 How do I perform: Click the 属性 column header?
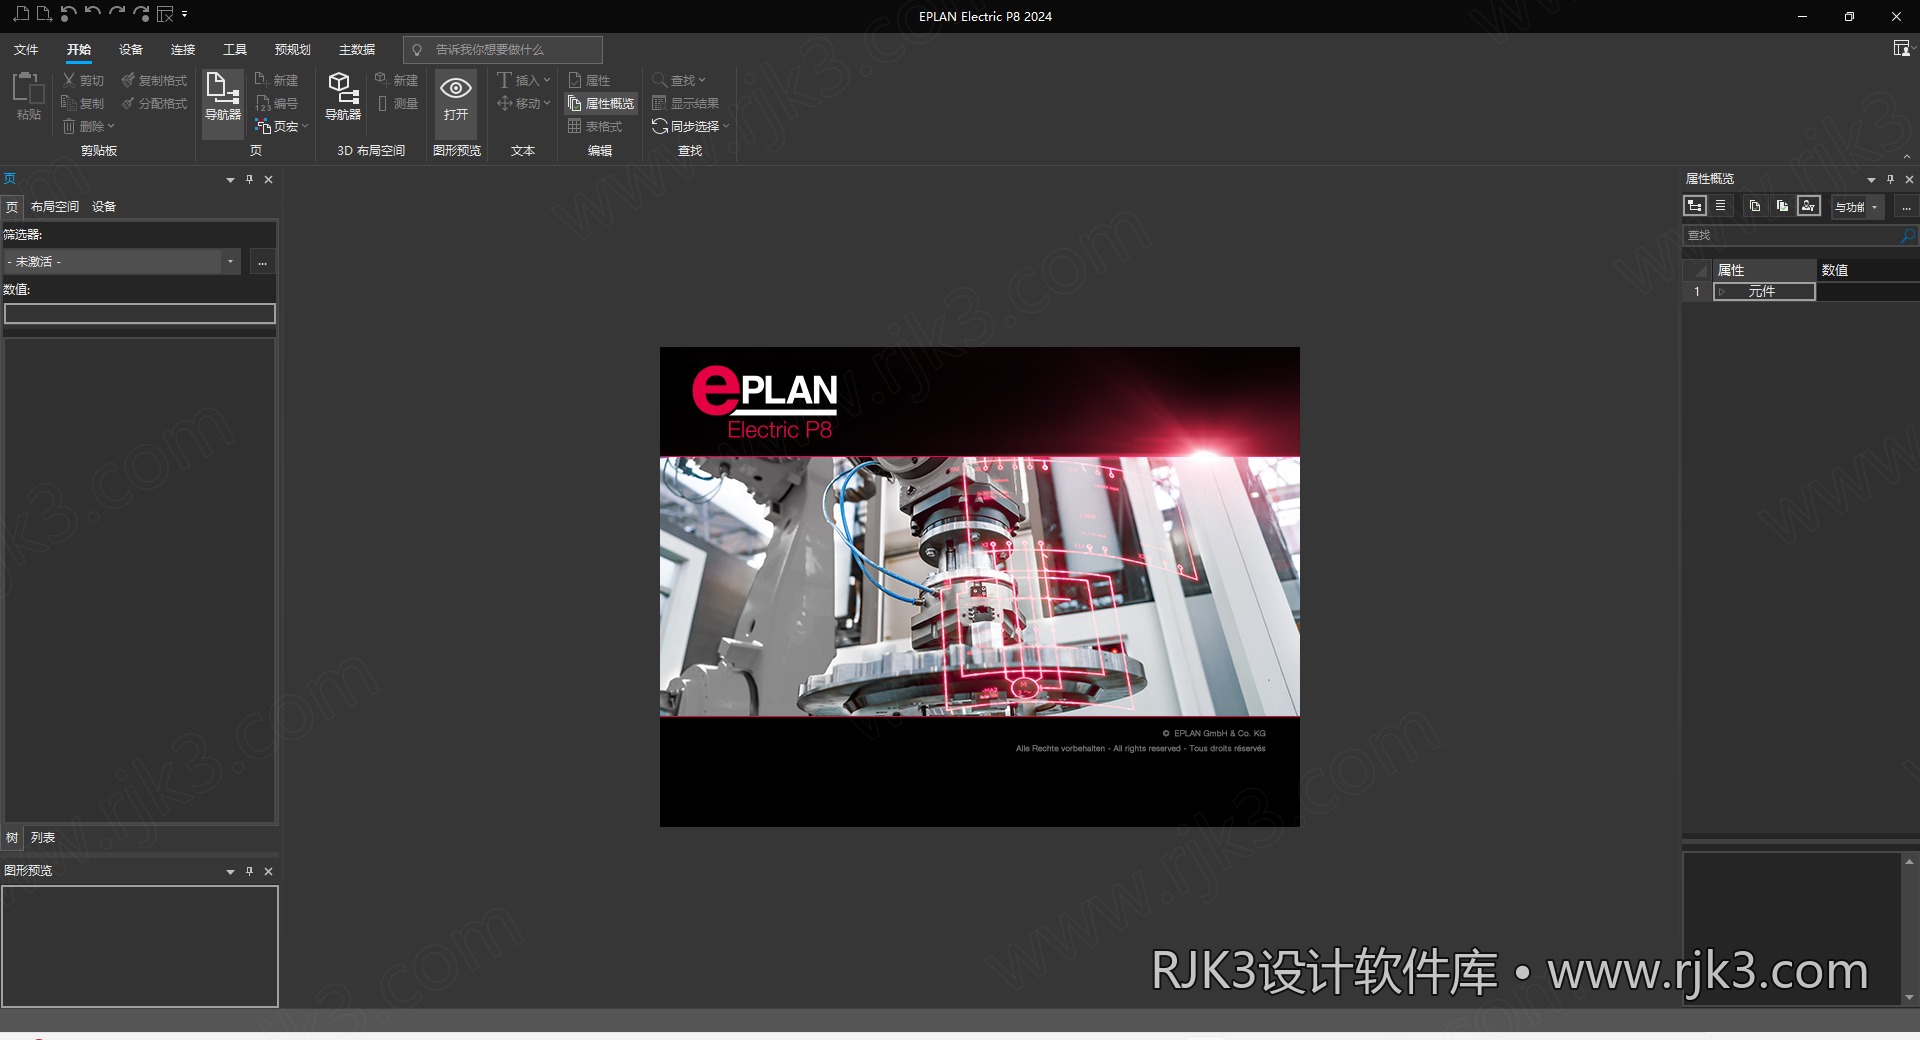(x=1764, y=270)
